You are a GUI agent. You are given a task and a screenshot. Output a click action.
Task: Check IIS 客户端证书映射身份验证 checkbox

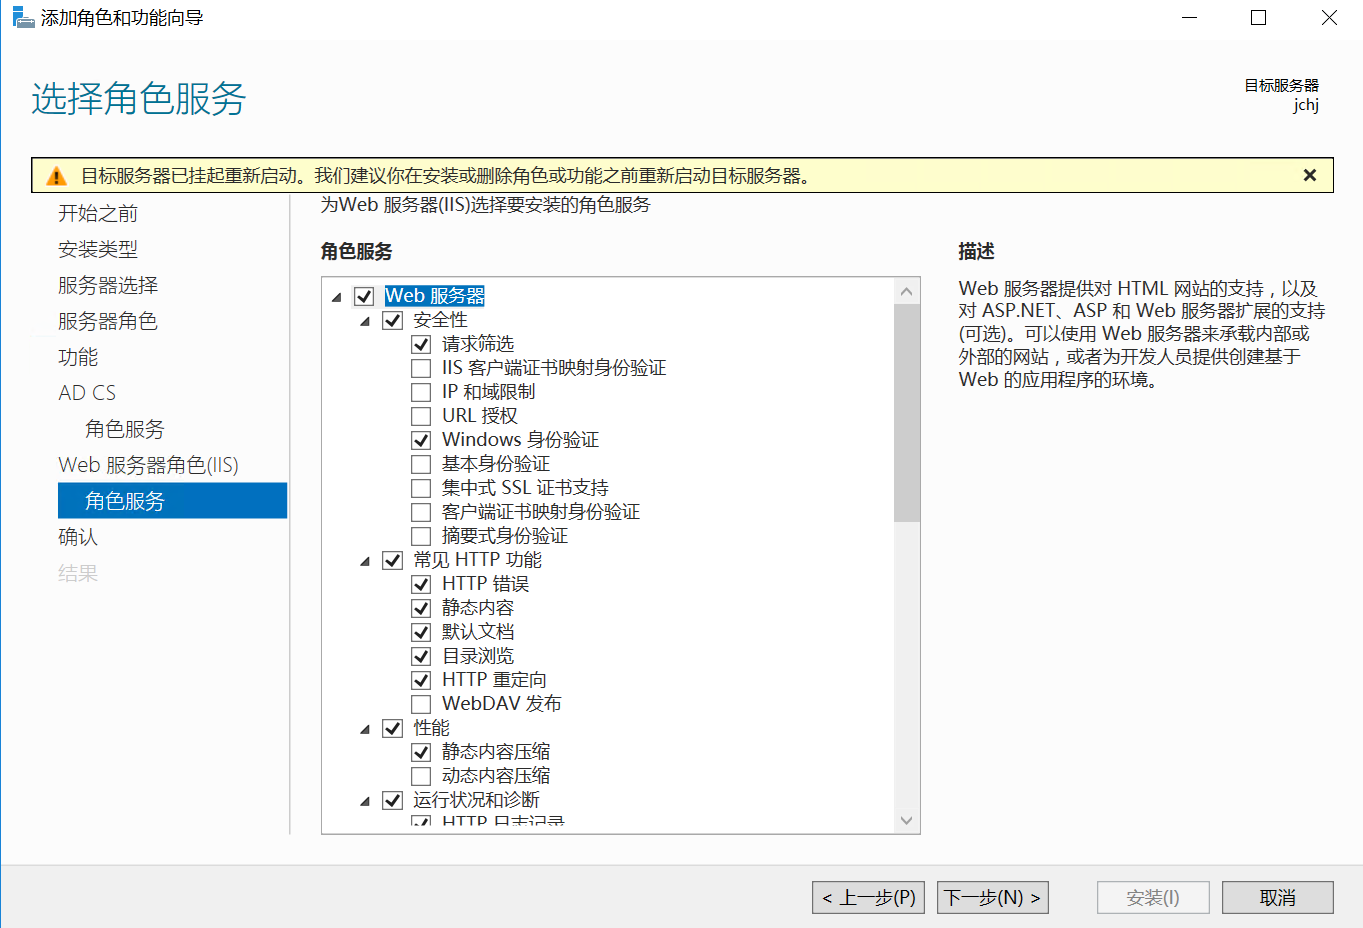click(x=421, y=368)
